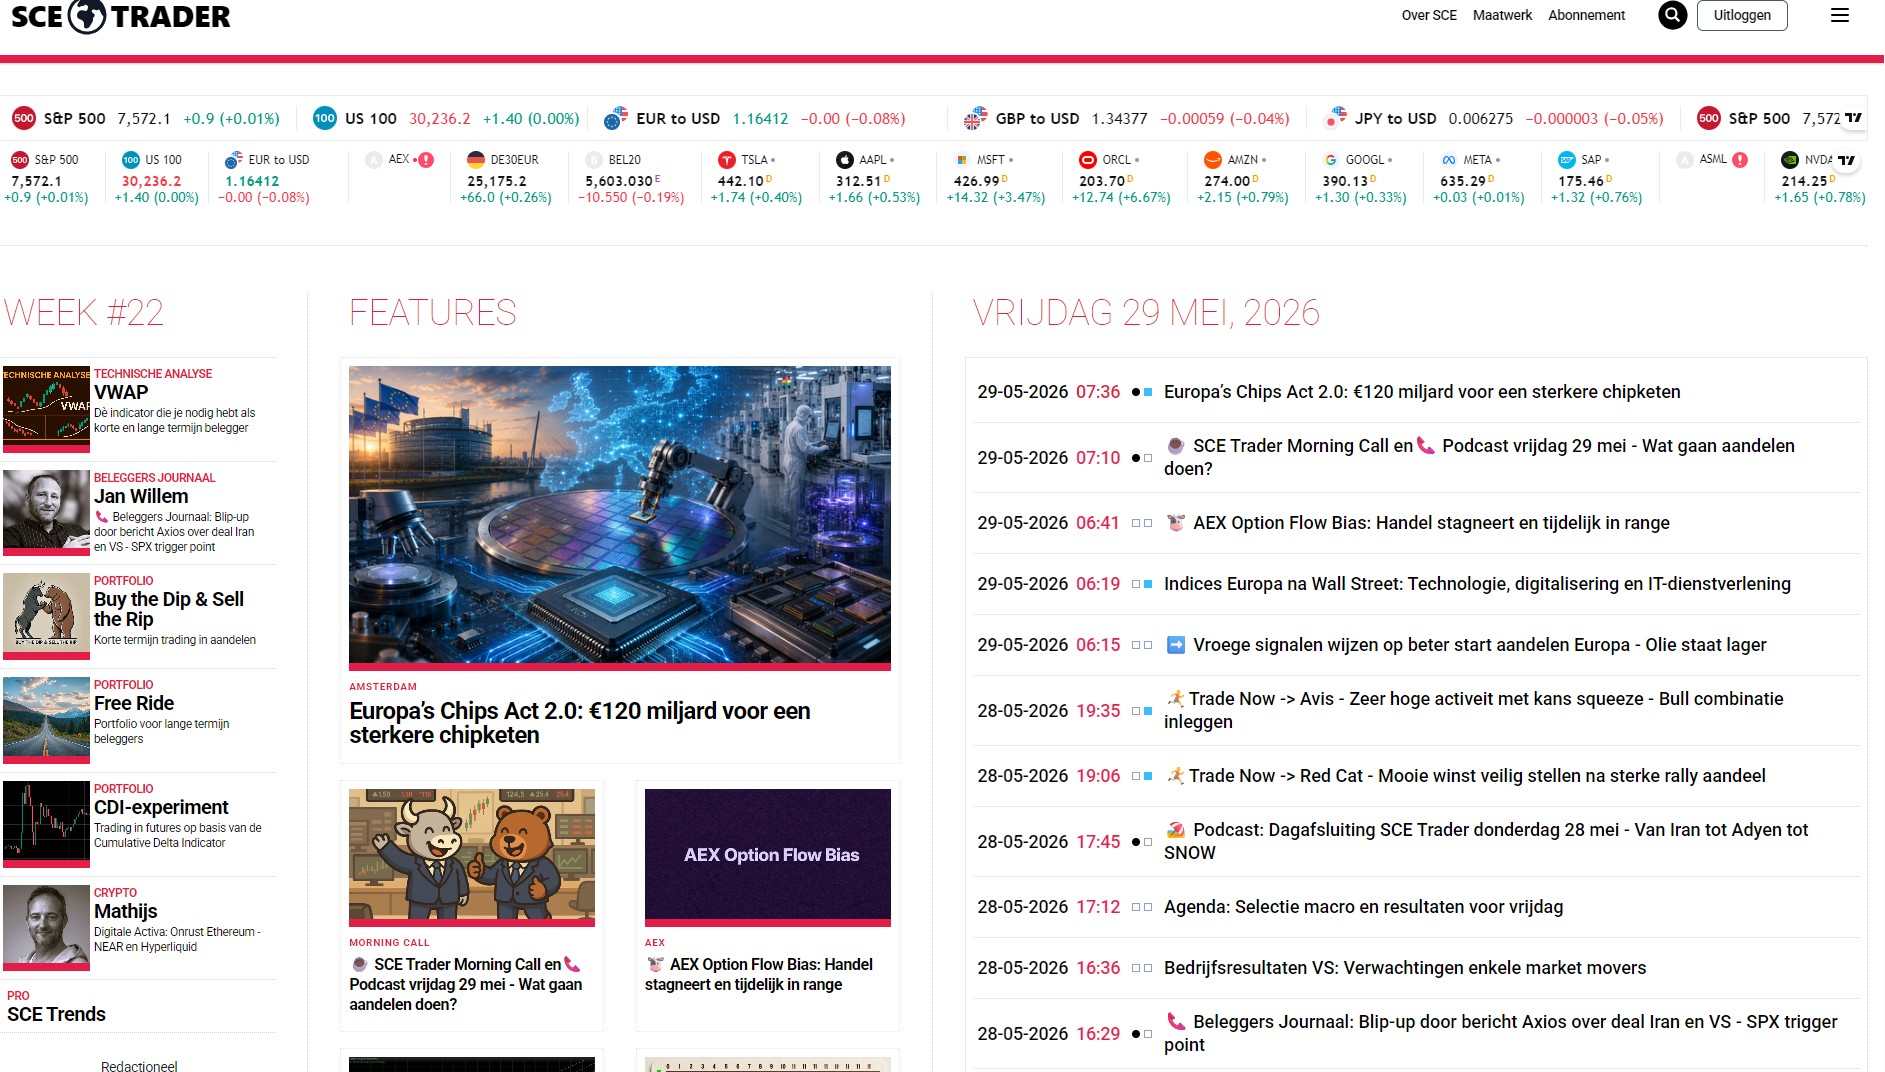The width and height of the screenshot is (1885, 1072).
Task: Click the Redactioneel label
Action: 139,1066
